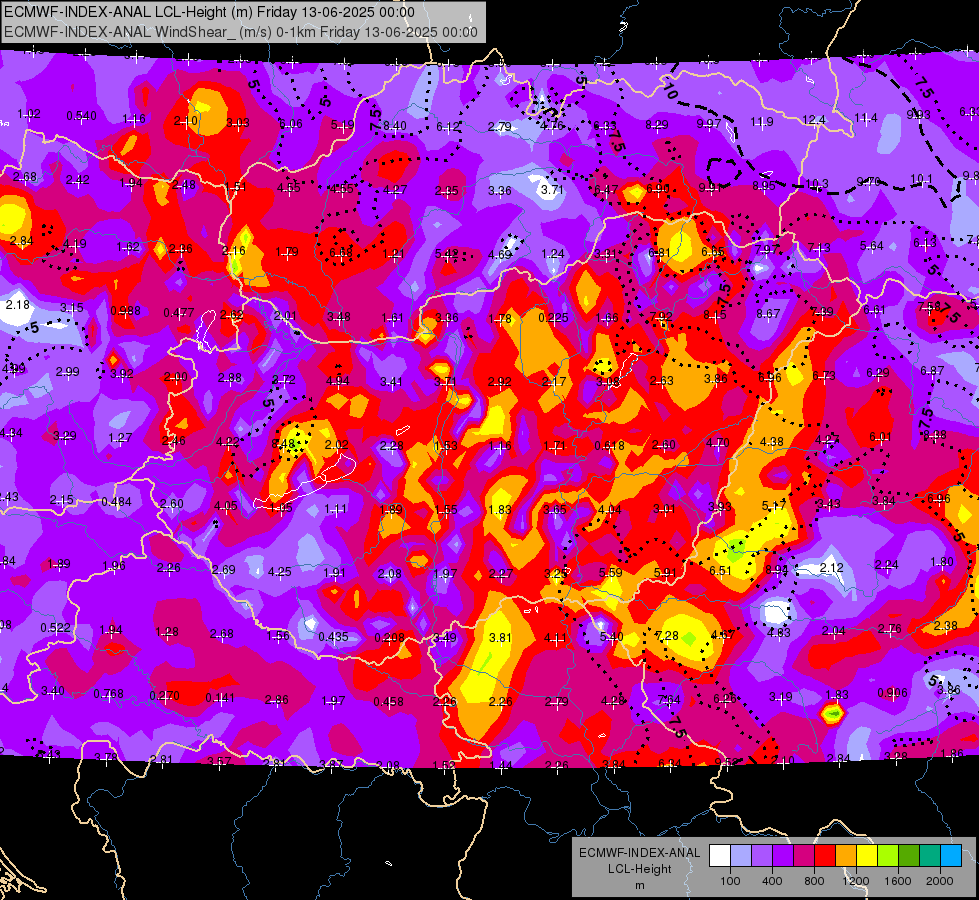Click the legend scale label '1600'
The height and width of the screenshot is (900, 979).
898,881
